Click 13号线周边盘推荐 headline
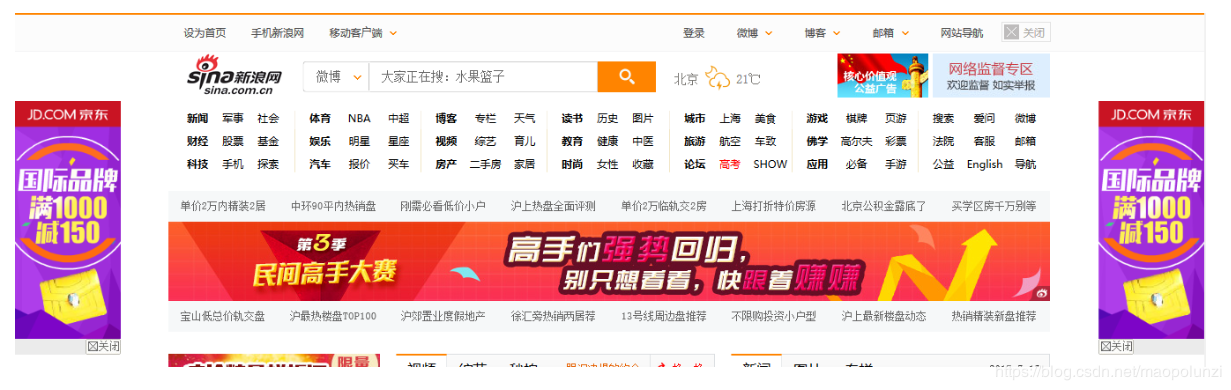The height and width of the screenshot is (390, 1231). tap(664, 316)
